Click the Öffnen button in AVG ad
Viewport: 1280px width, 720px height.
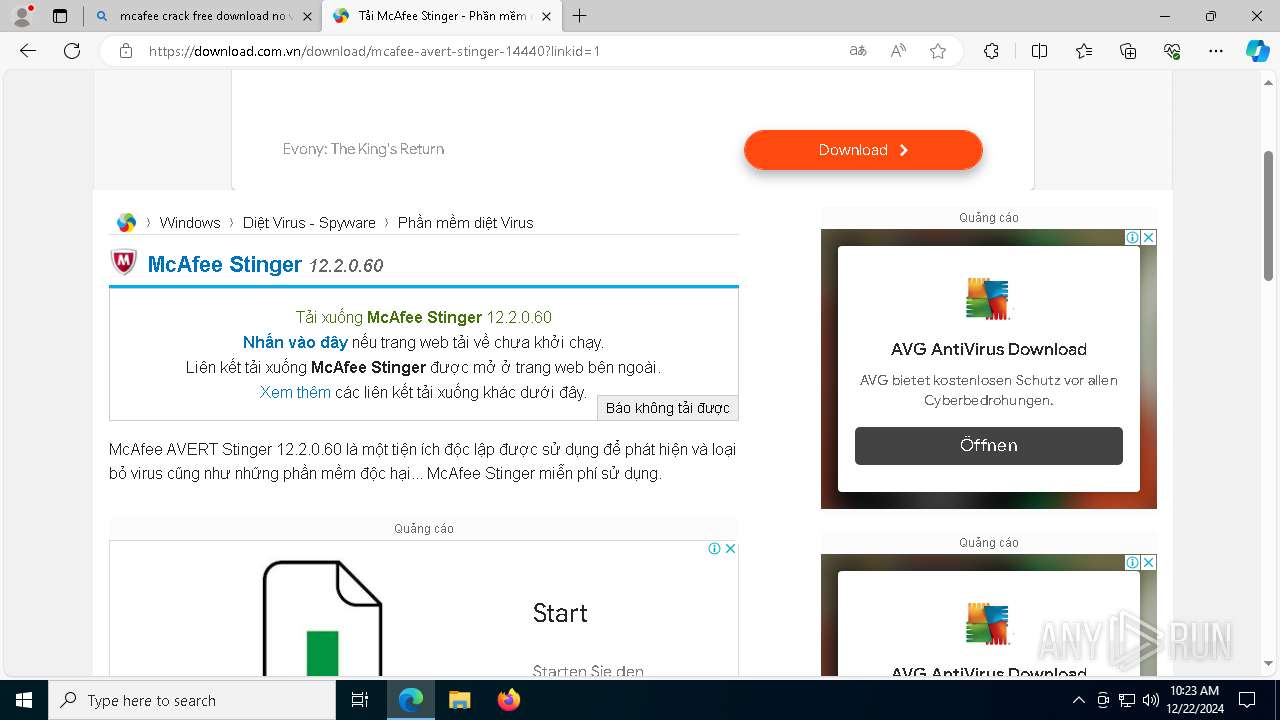pyautogui.click(x=989, y=445)
